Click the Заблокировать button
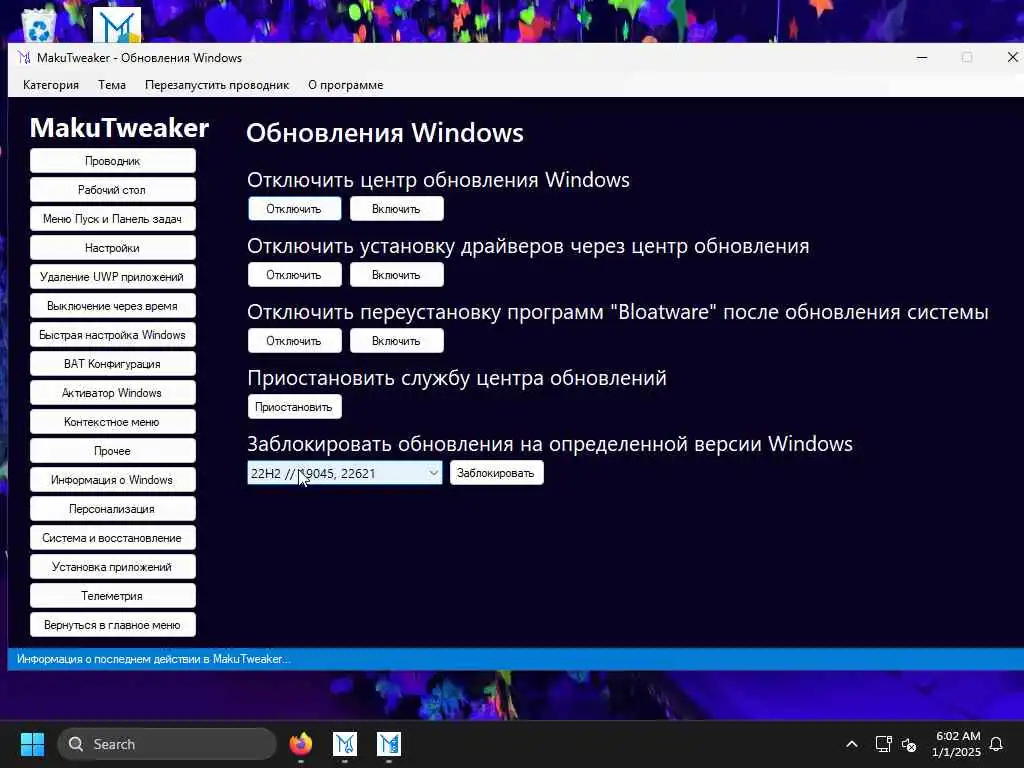 [496, 473]
